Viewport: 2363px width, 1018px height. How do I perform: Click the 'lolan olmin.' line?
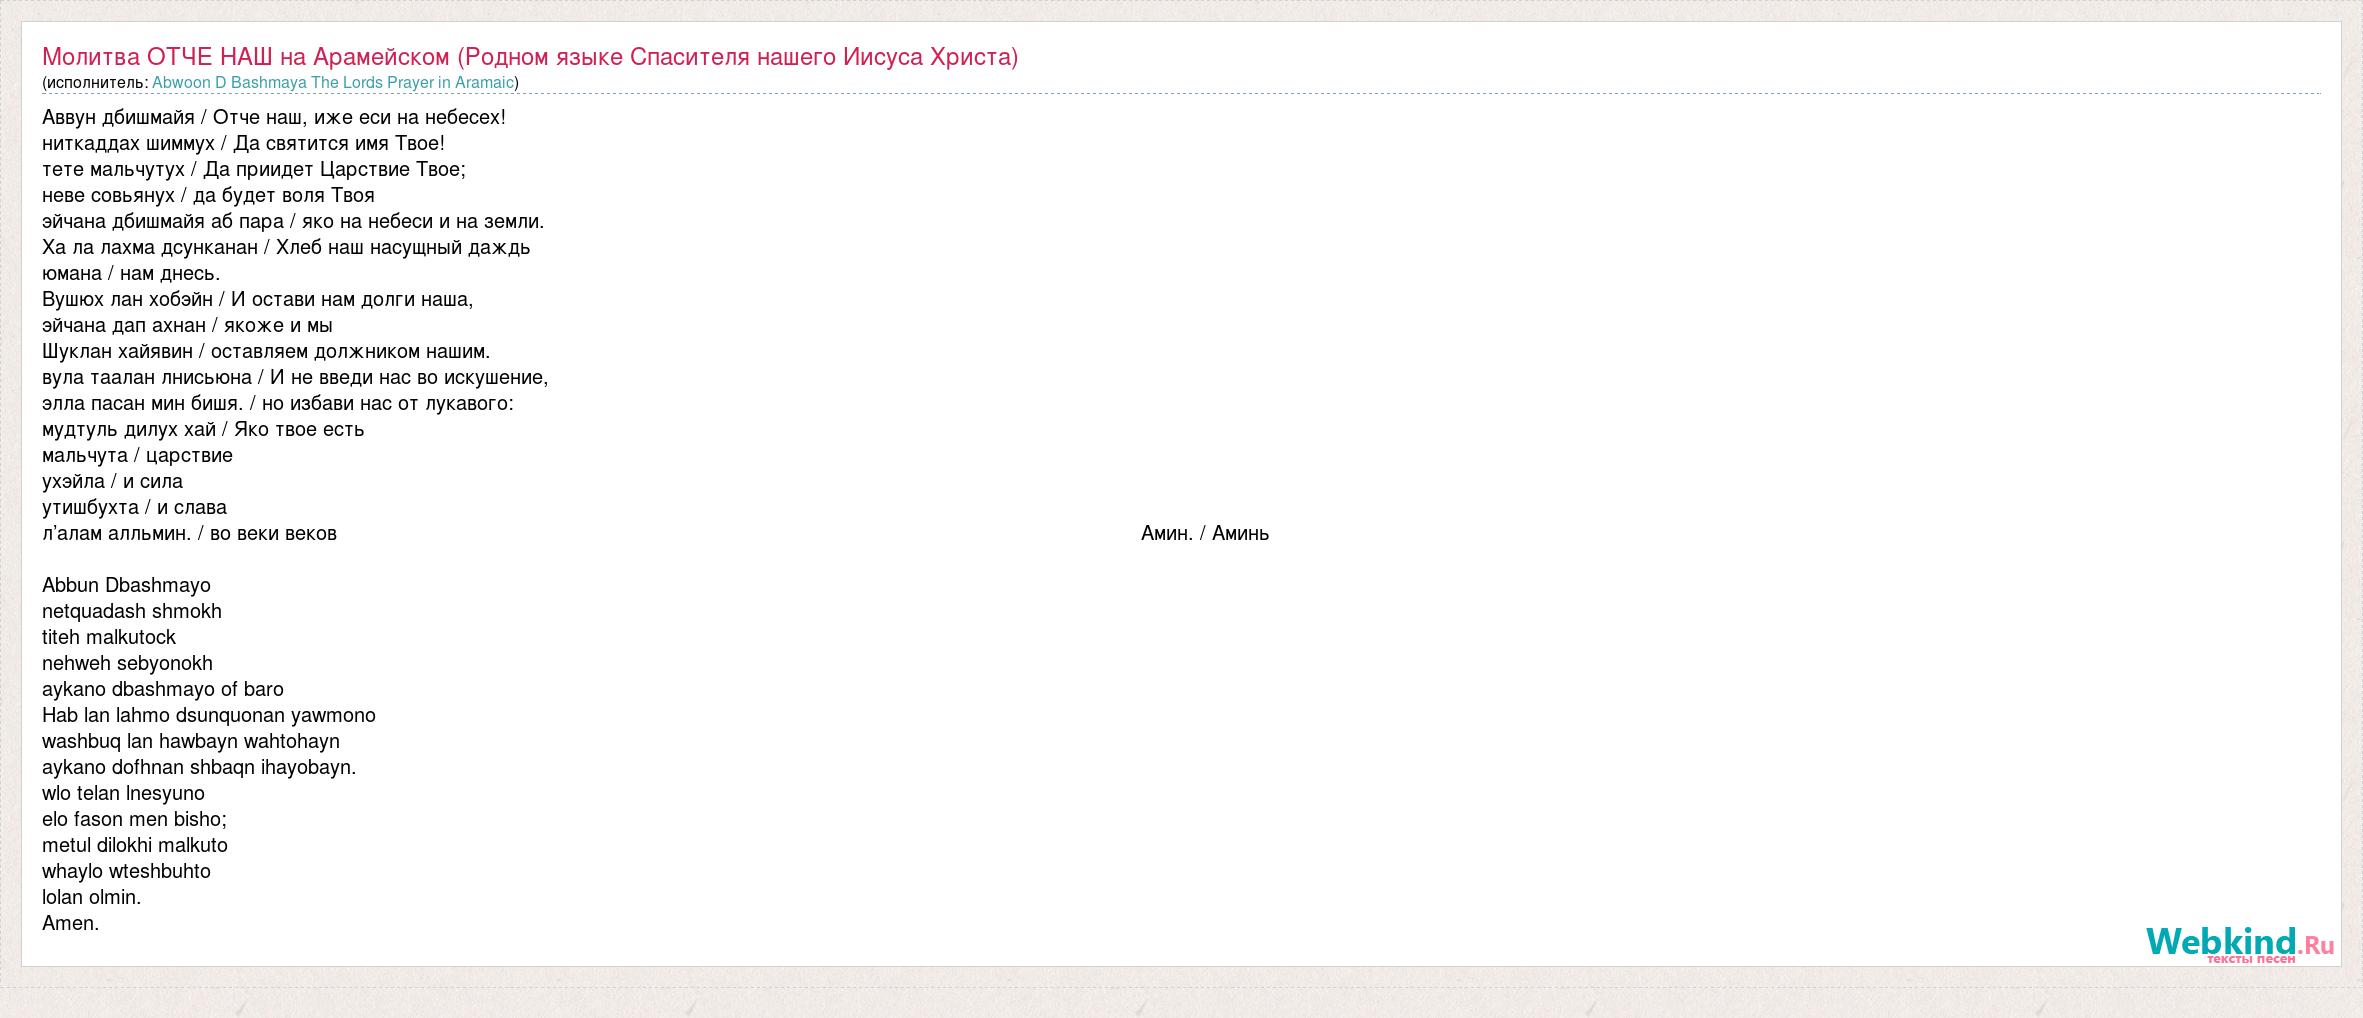(91, 898)
